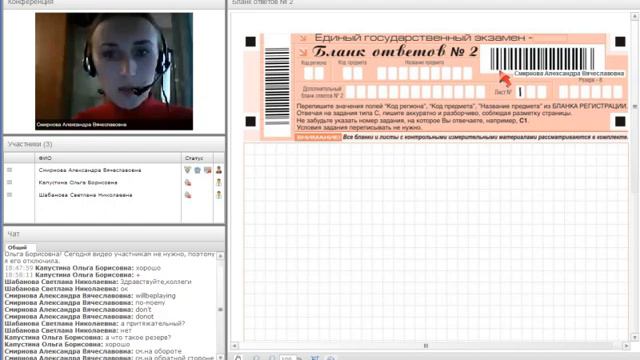The height and width of the screenshot is (360, 640).
Task: Click chat message 'donot'
Action: pyautogui.click(x=144, y=316)
